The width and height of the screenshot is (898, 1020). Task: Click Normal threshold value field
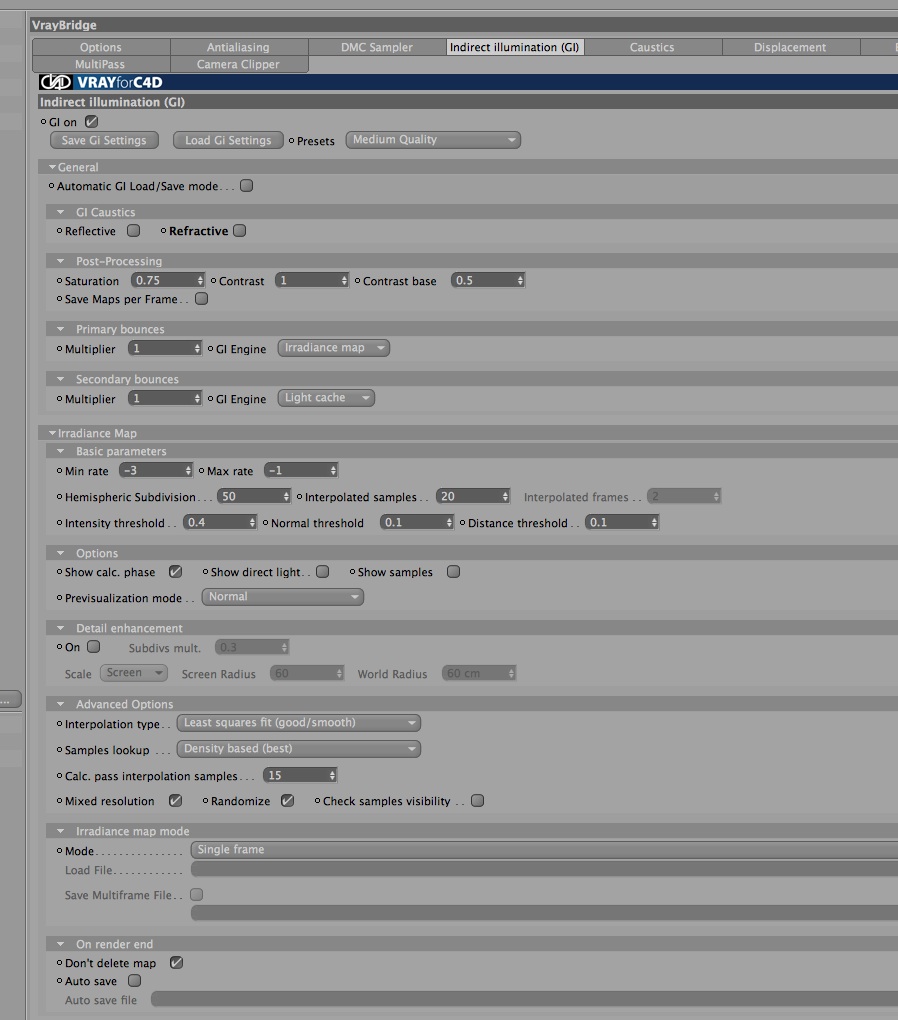(413, 522)
